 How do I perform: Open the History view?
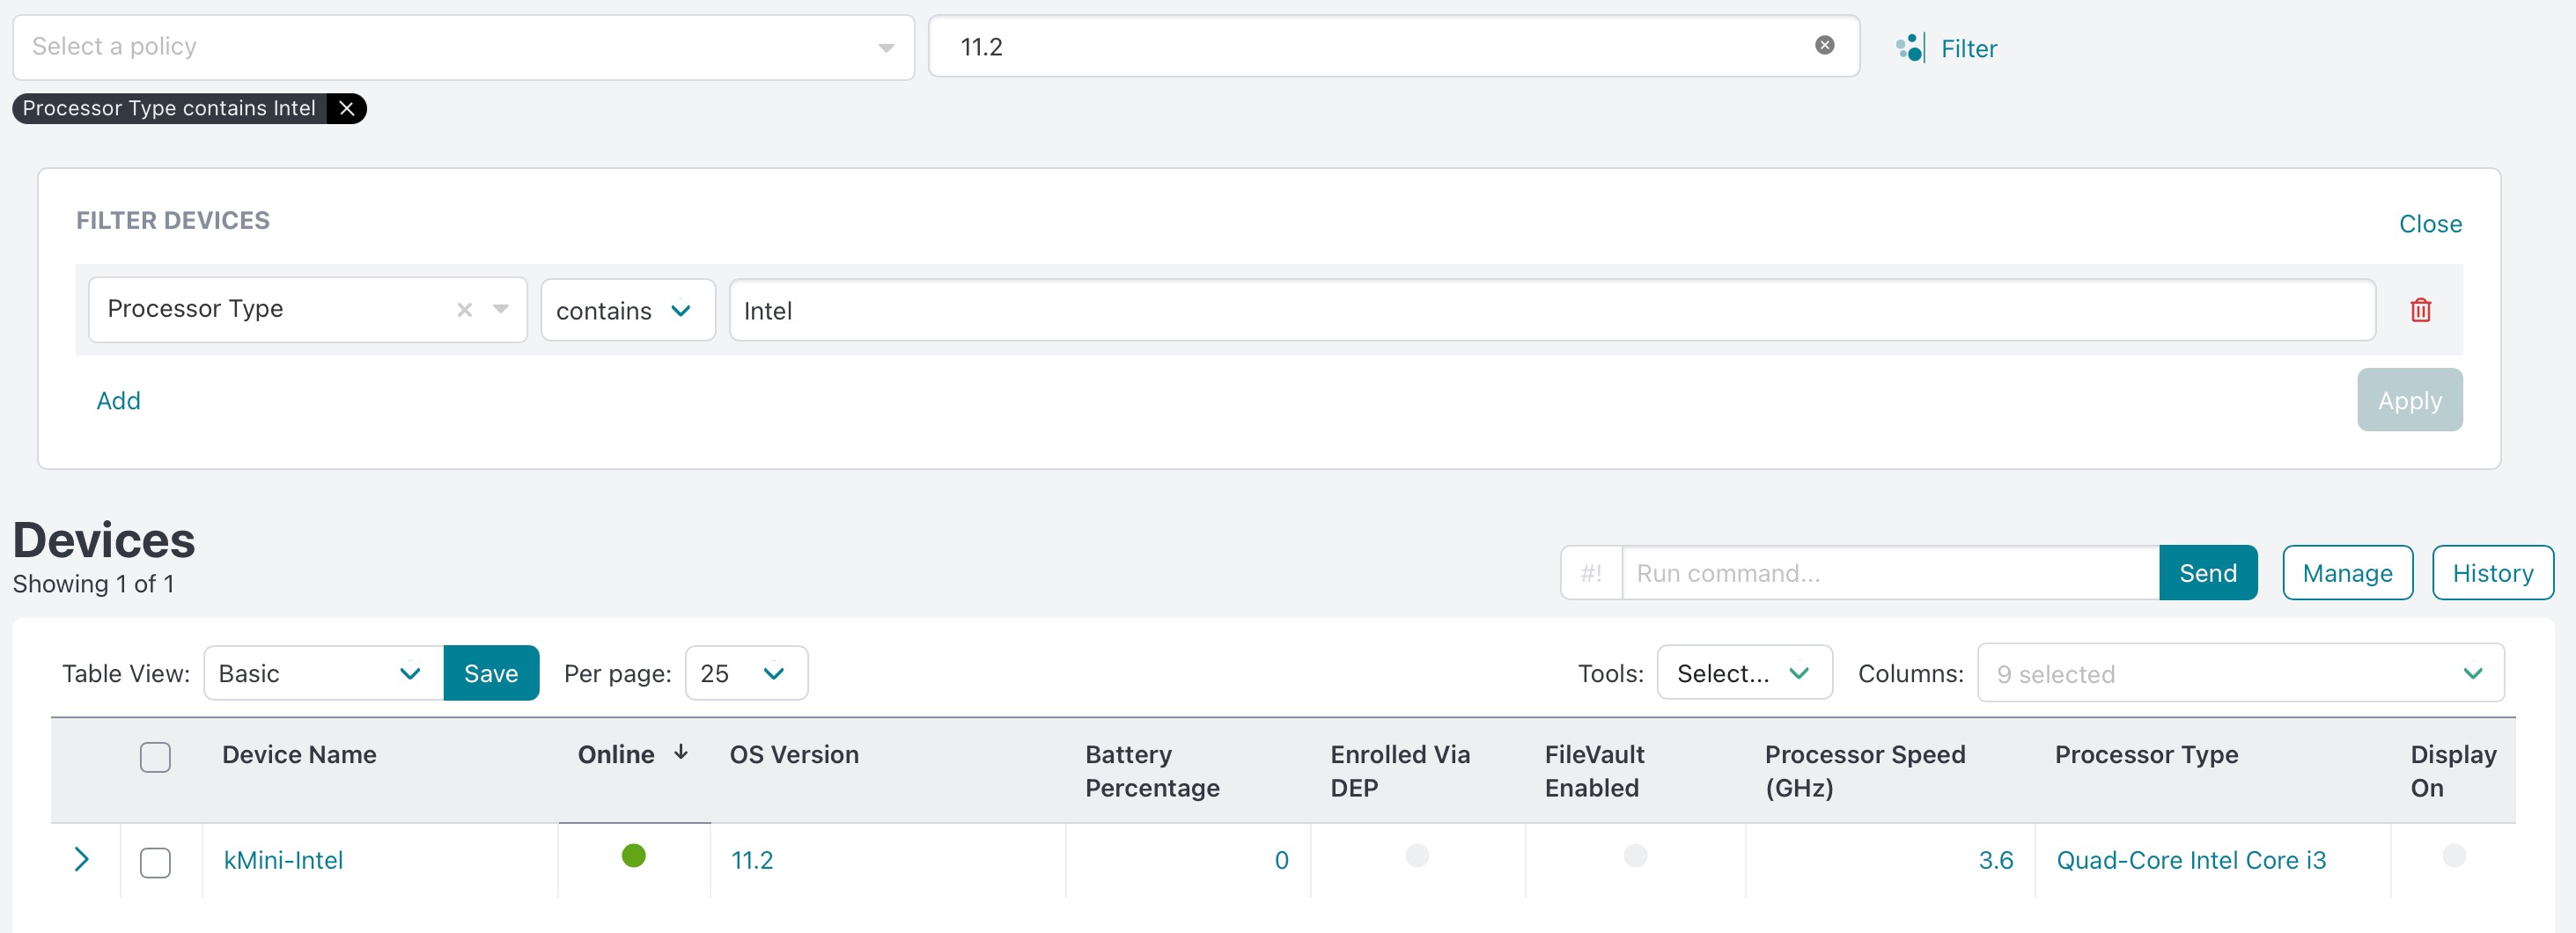(x=2491, y=573)
